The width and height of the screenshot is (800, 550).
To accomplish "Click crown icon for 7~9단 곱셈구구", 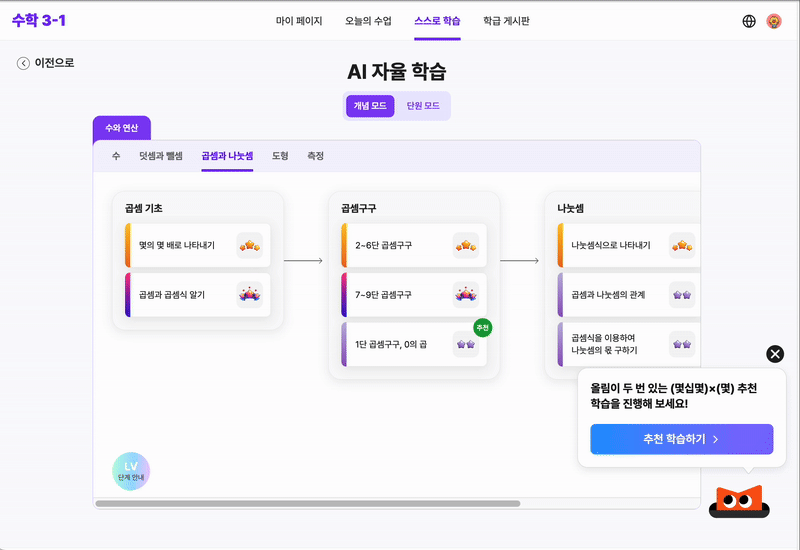I will [465, 294].
